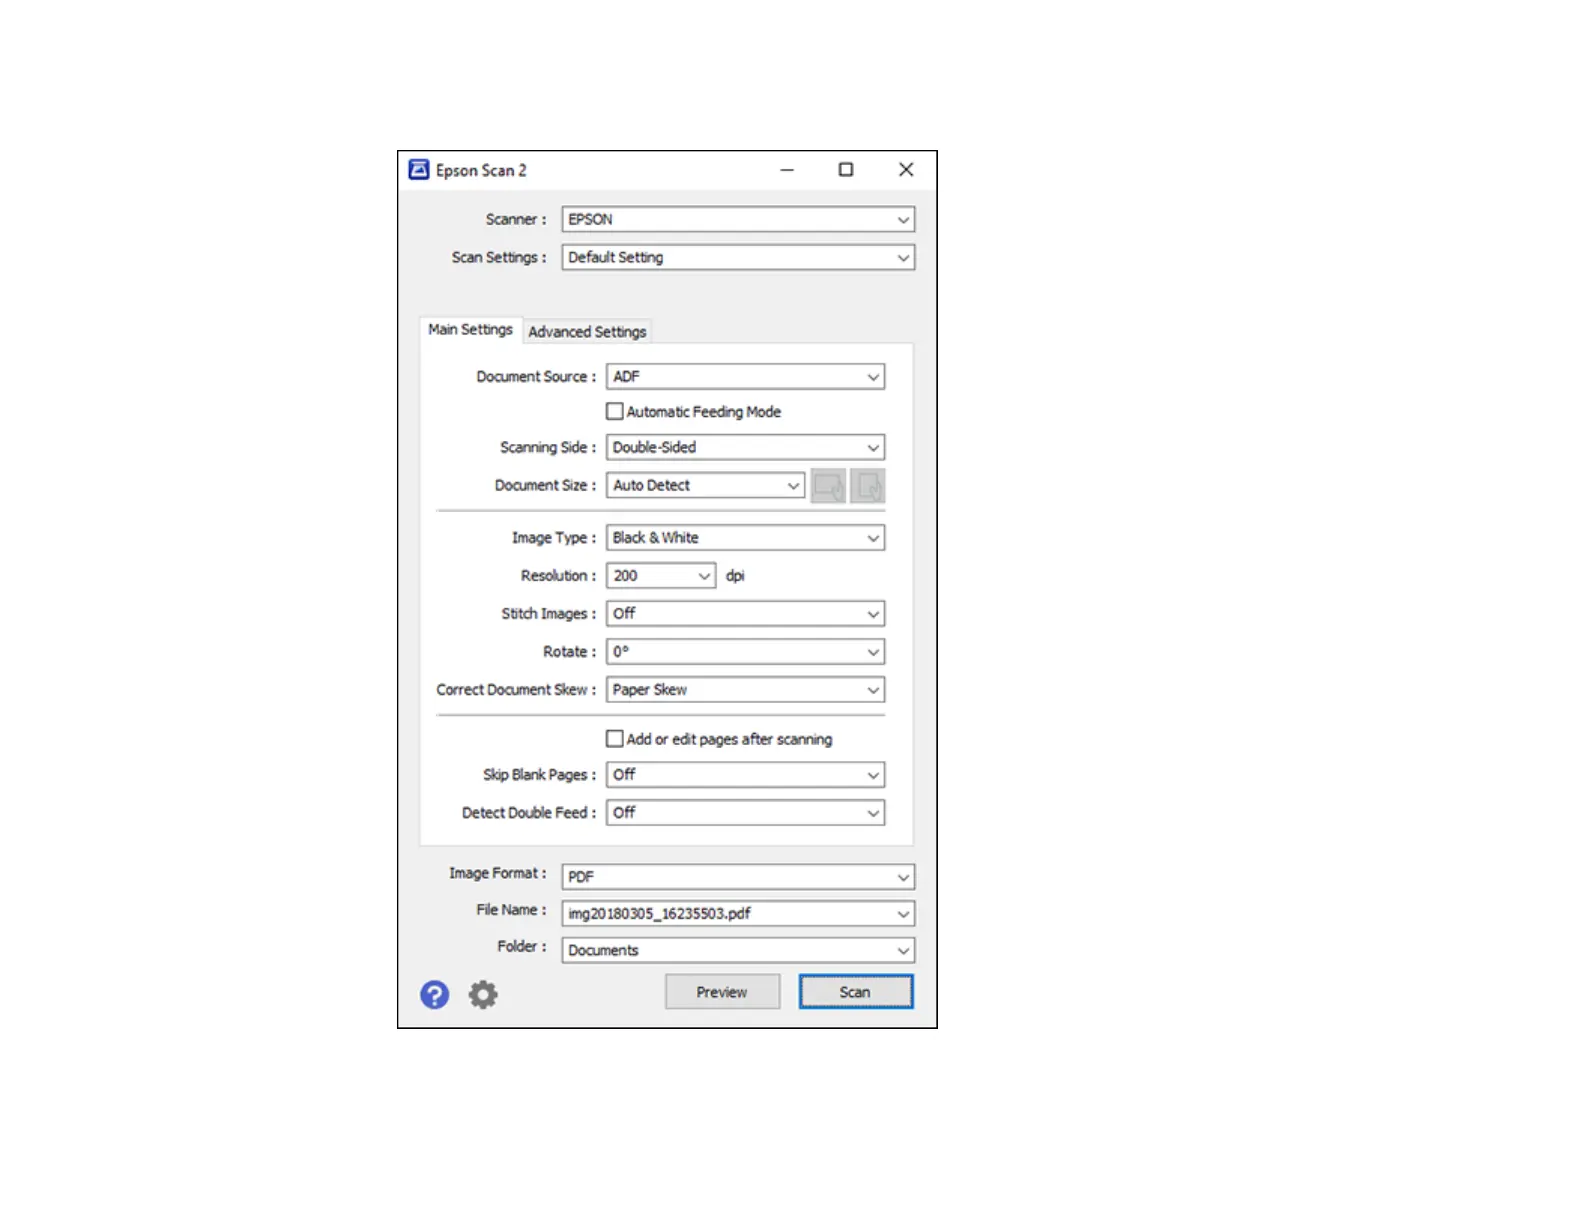Click the landscape orientation icon beside Document Size

(x=828, y=486)
